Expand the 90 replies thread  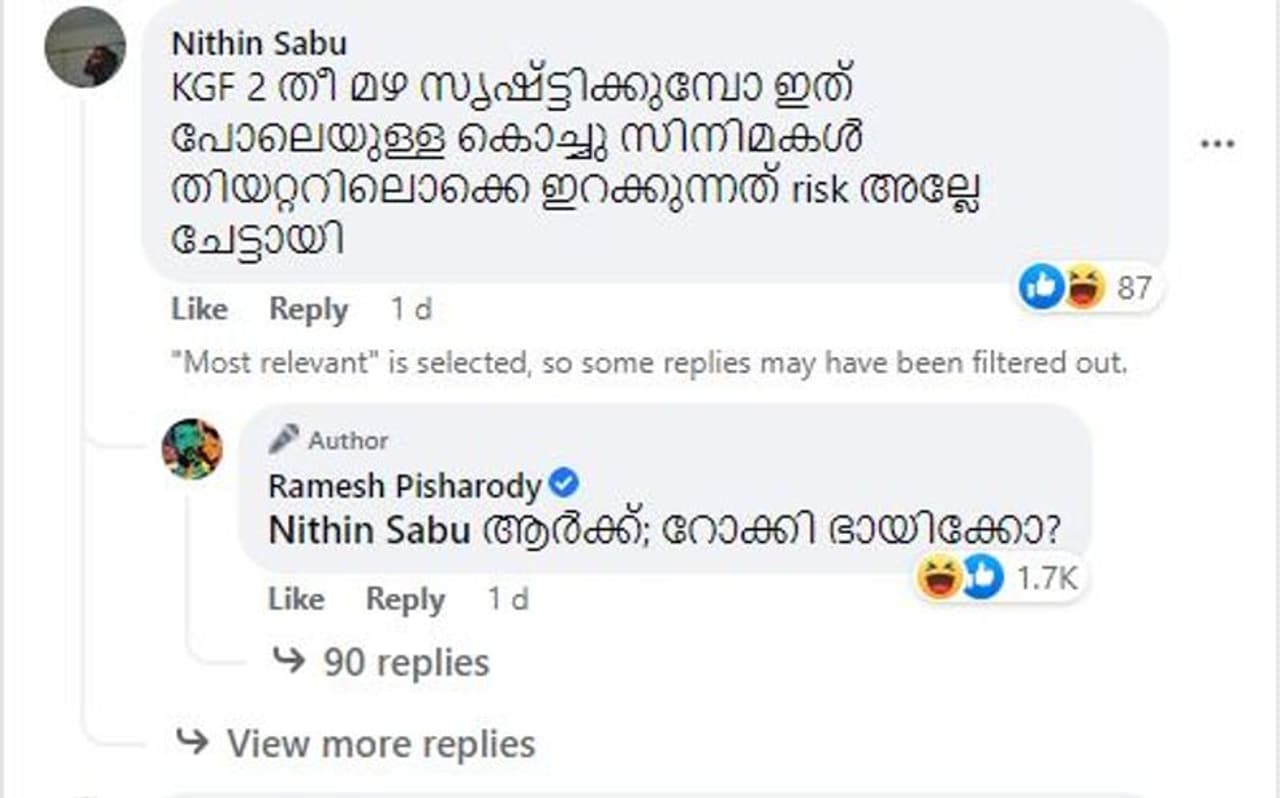[x=406, y=662]
